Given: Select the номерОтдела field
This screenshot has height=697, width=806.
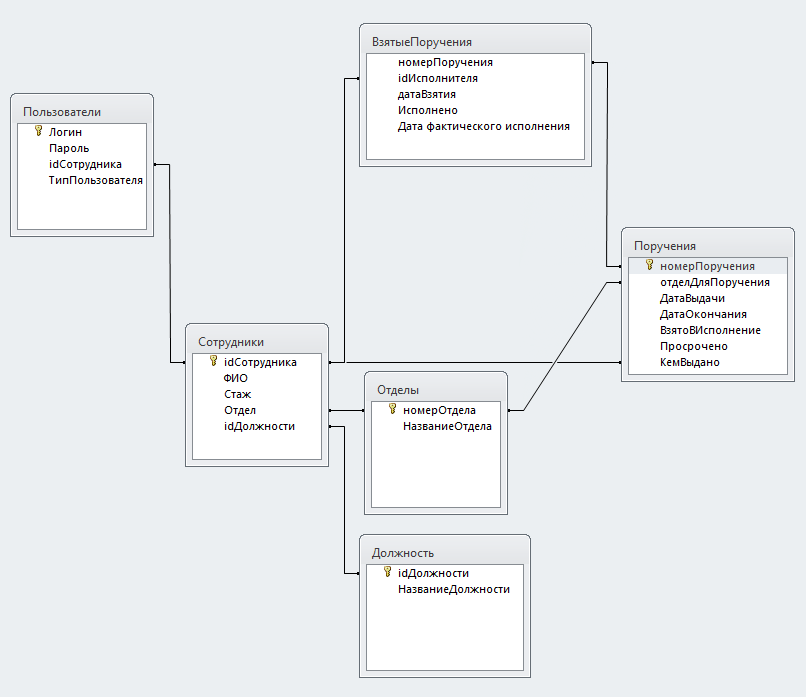Looking at the screenshot, I should pyautogui.click(x=439, y=410).
